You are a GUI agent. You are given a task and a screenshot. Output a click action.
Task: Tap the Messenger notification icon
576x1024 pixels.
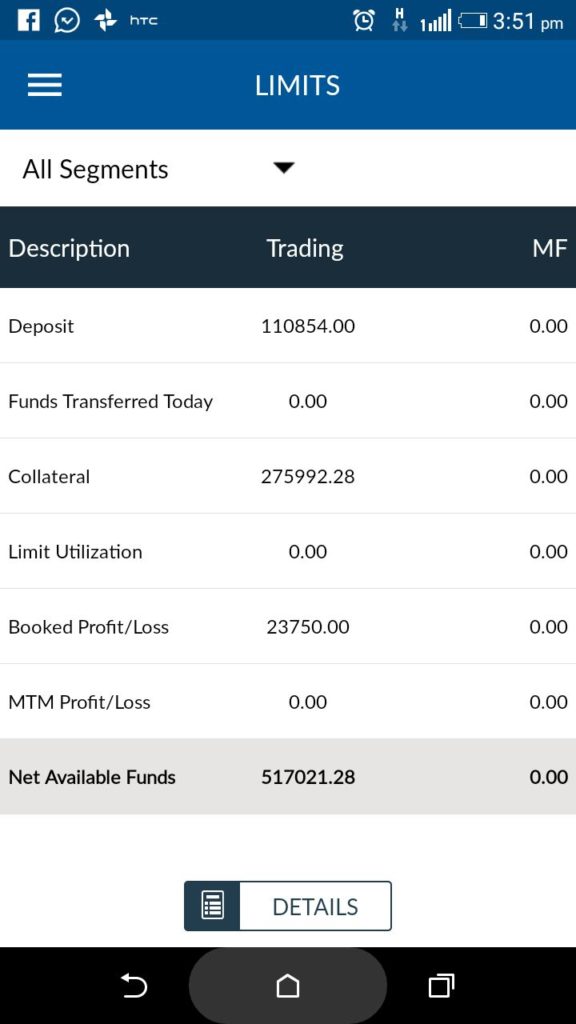tap(67, 21)
